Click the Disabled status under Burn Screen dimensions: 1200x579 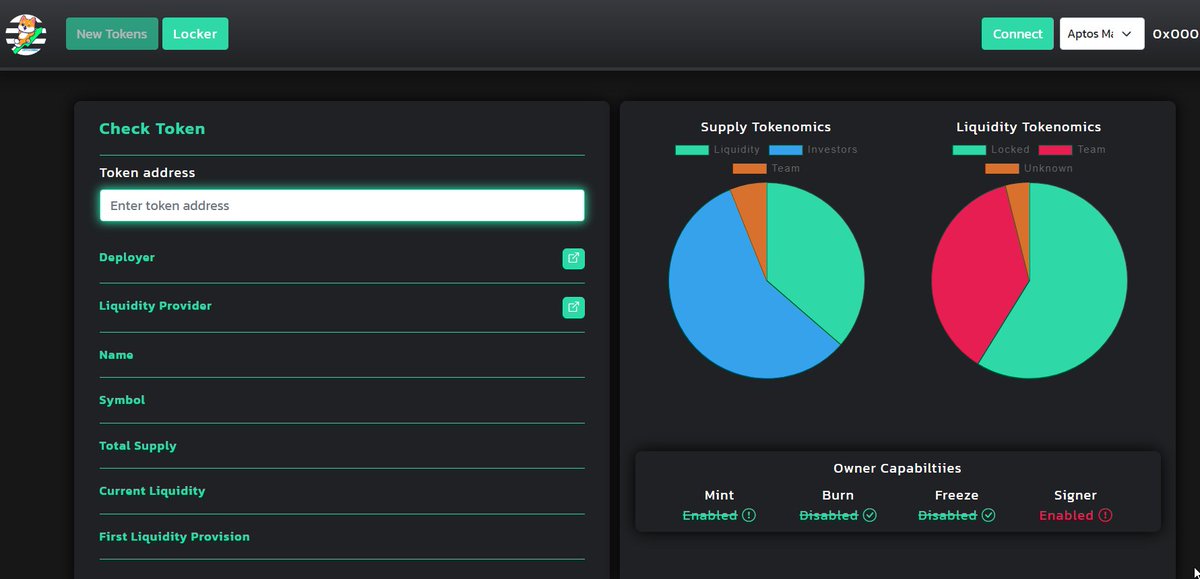829,516
